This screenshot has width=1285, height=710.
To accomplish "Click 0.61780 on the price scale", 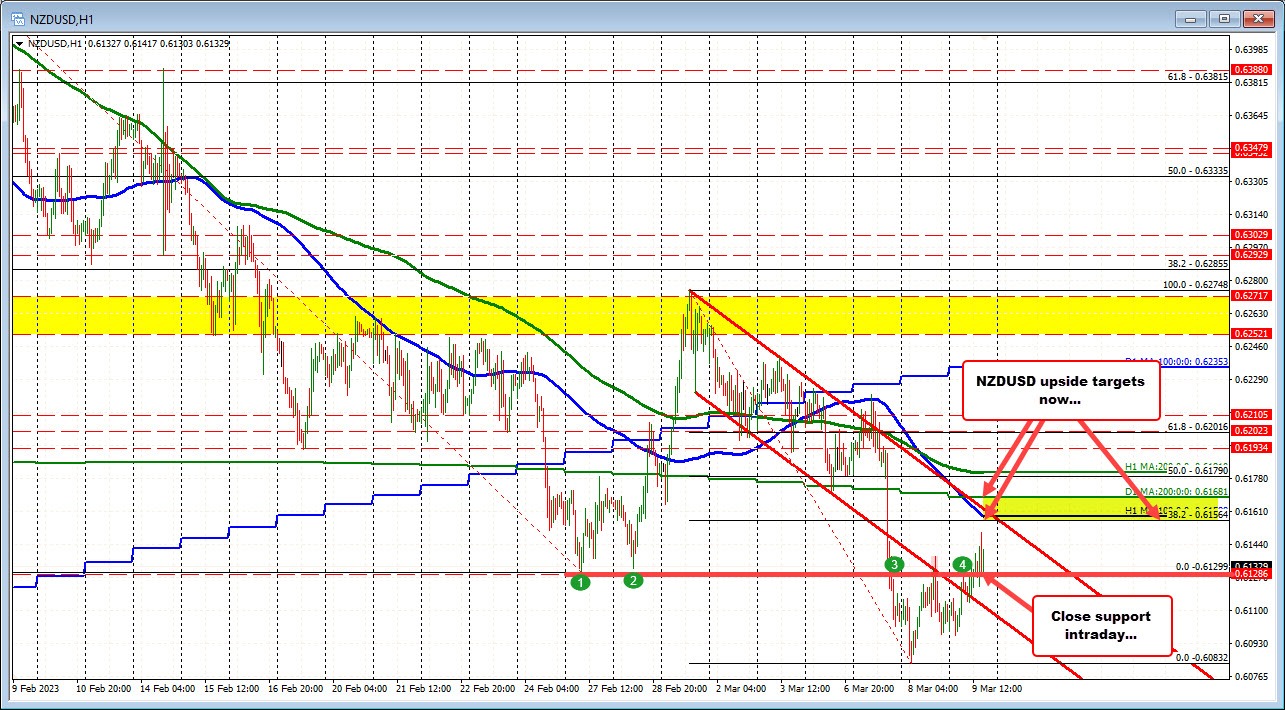I will coord(1253,478).
